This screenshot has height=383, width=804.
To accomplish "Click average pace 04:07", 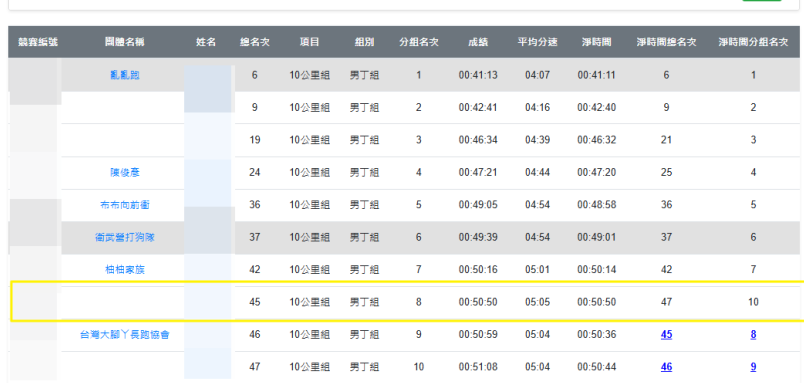I will [x=537, y=75].
